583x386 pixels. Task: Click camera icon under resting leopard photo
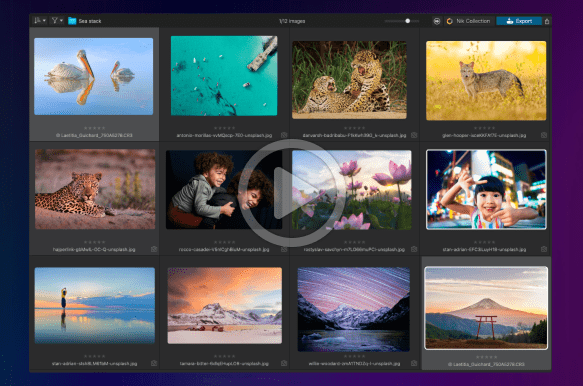[x=154, y=249]
